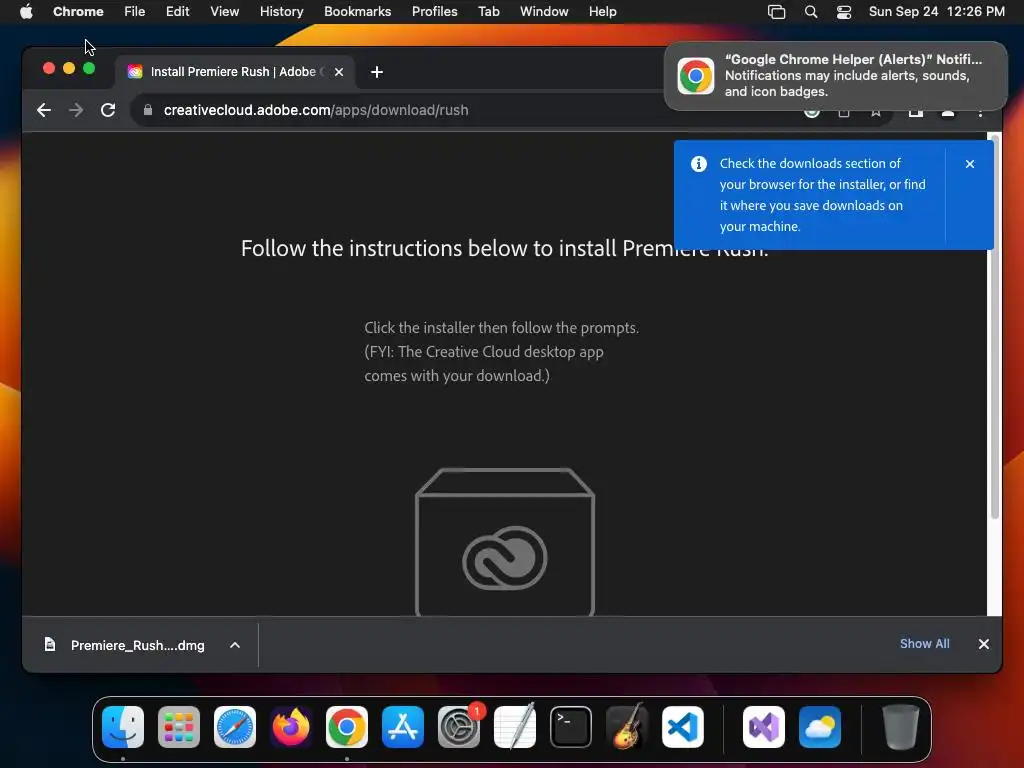The width and height of the screenshot is (1024, 768).
Task: Open the History menu
Action: pos(281,12)
